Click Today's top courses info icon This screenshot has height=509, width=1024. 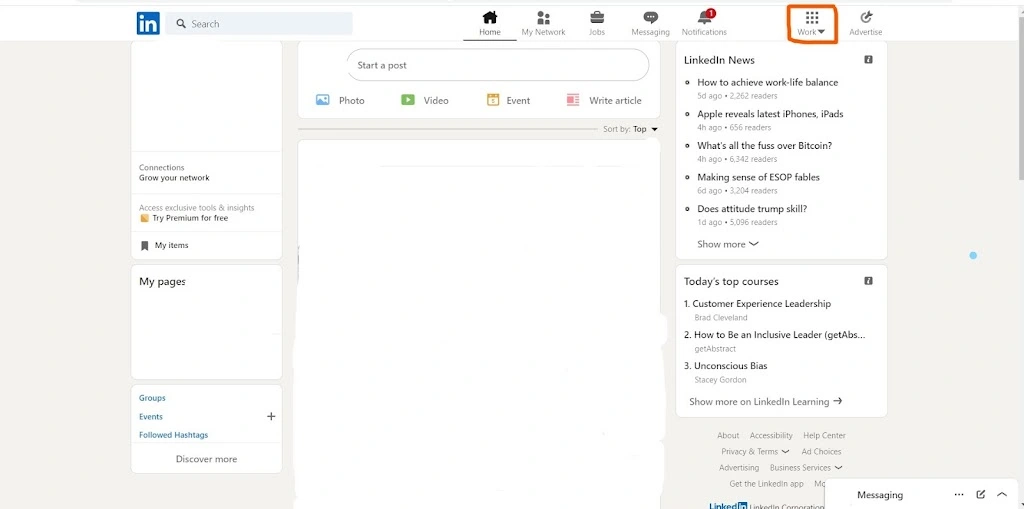[869, 281]
